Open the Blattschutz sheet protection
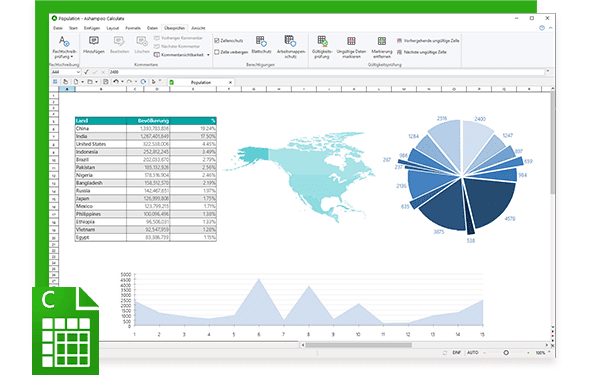600x375 pixels. click(261, 45)
